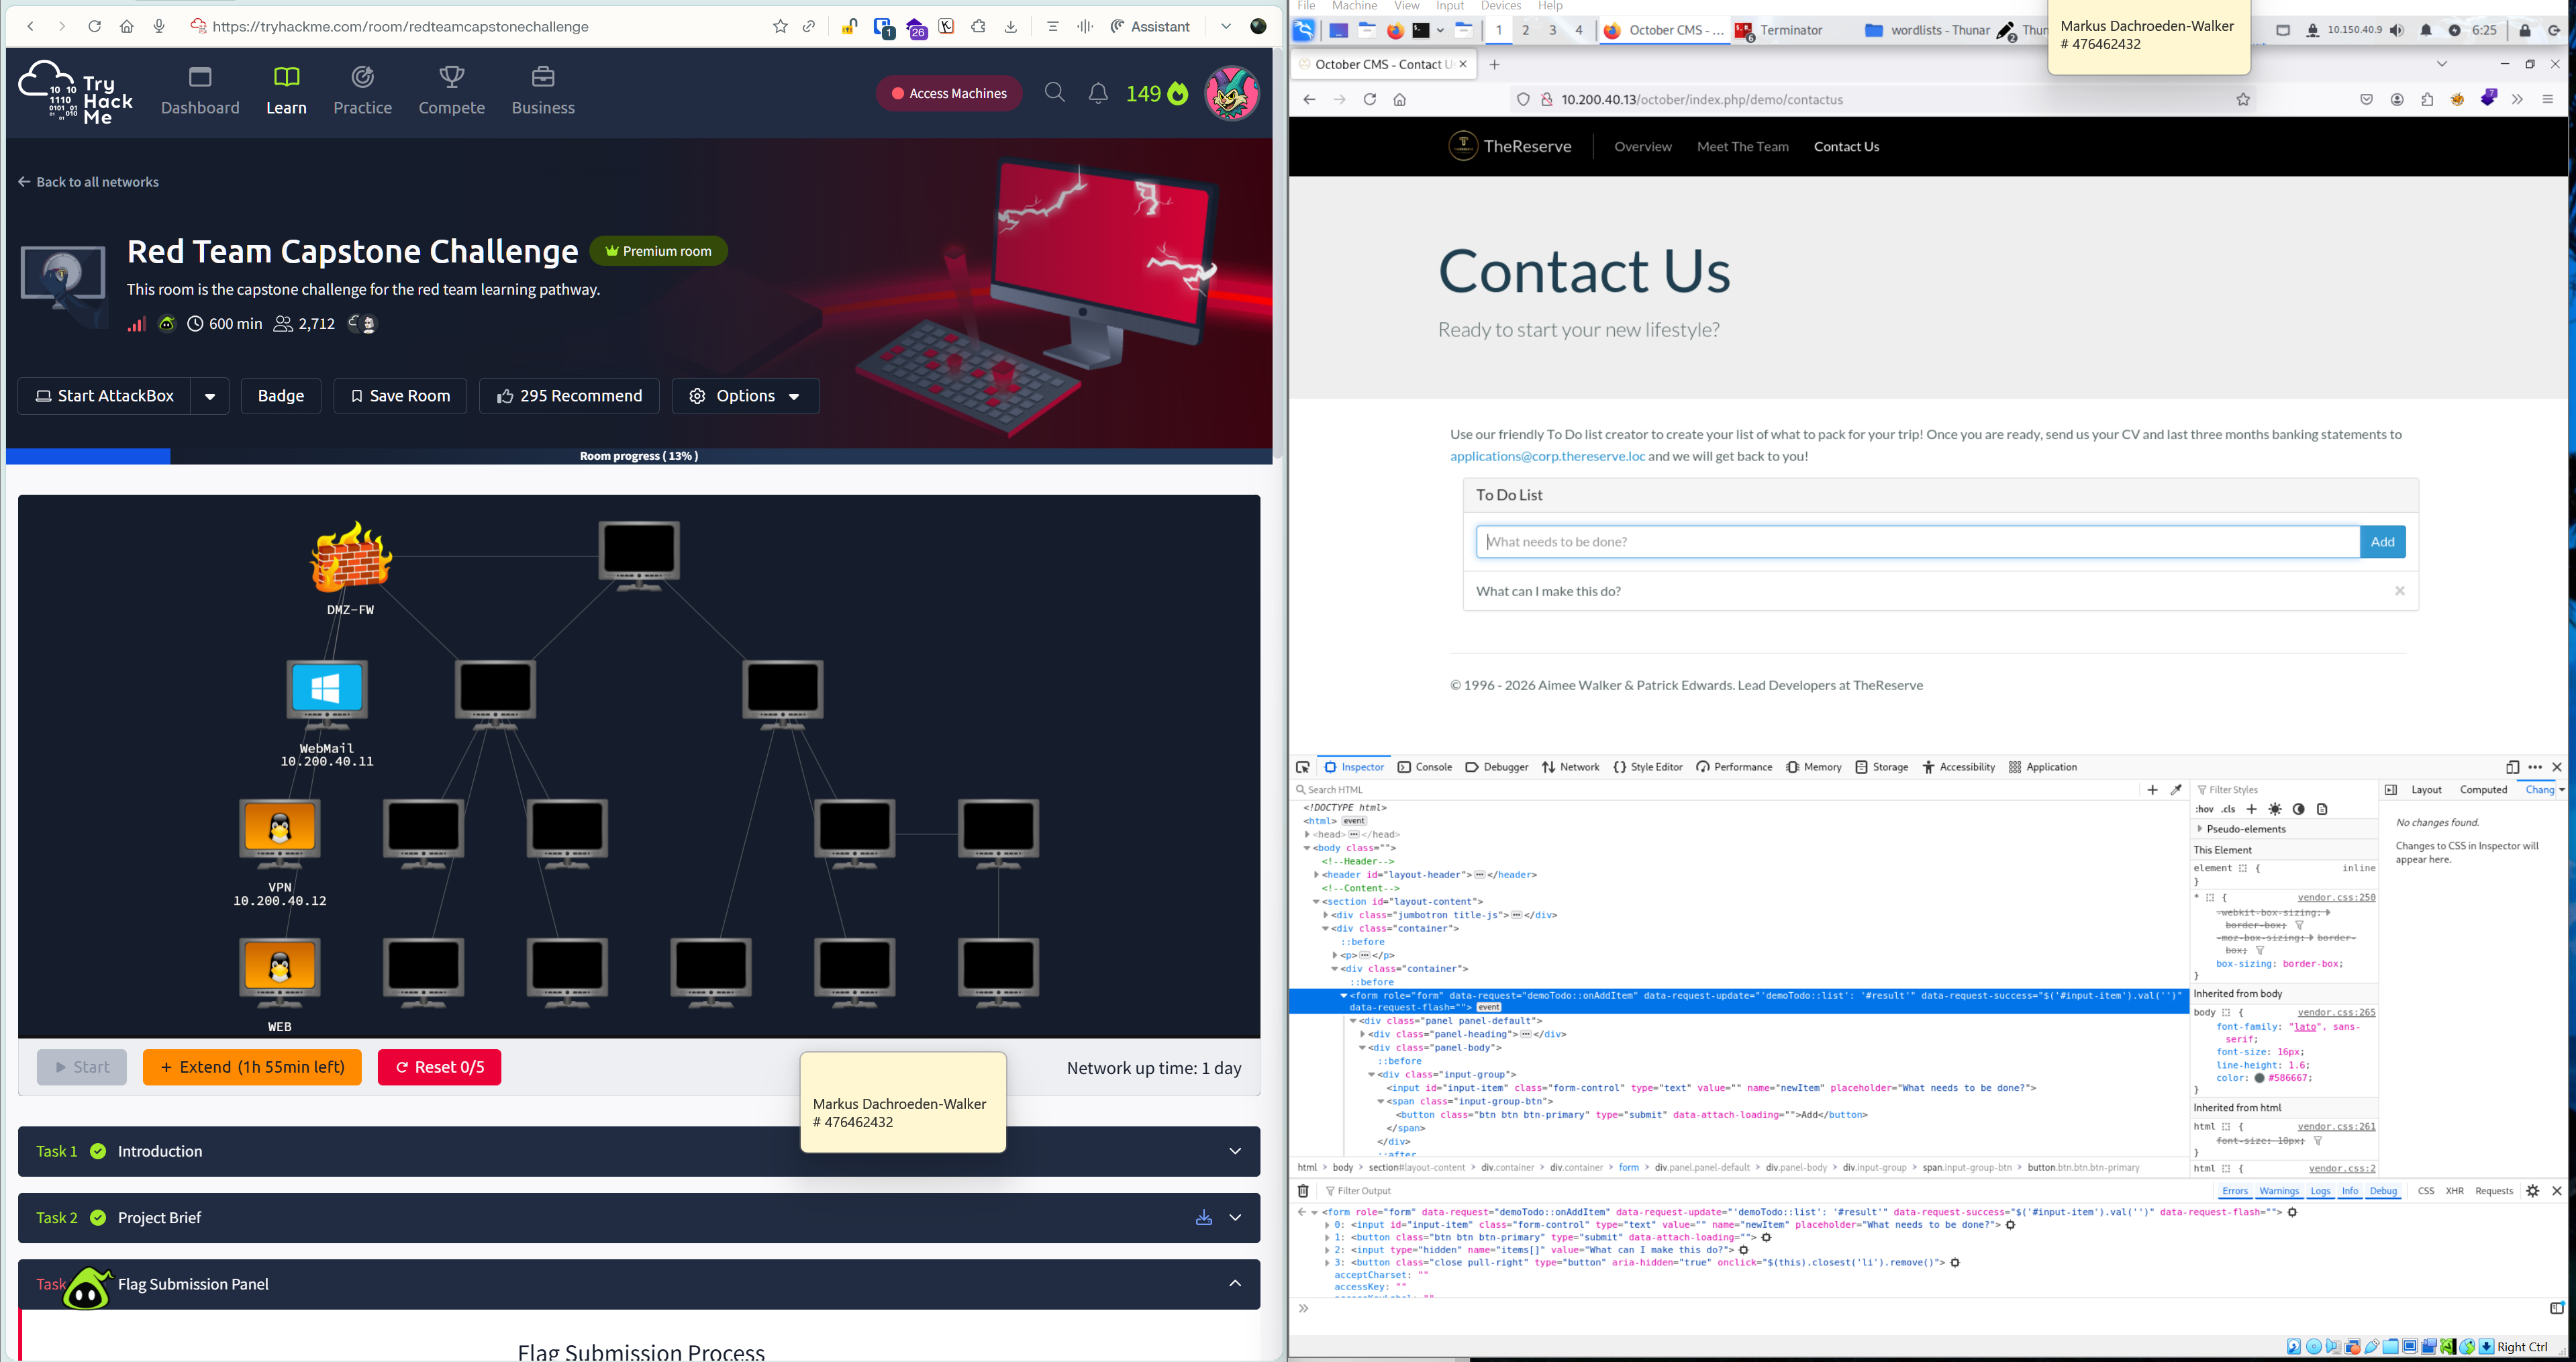Clear console output with the trash icon
The image size is (2576, 1362).
pos(1303,1191)
